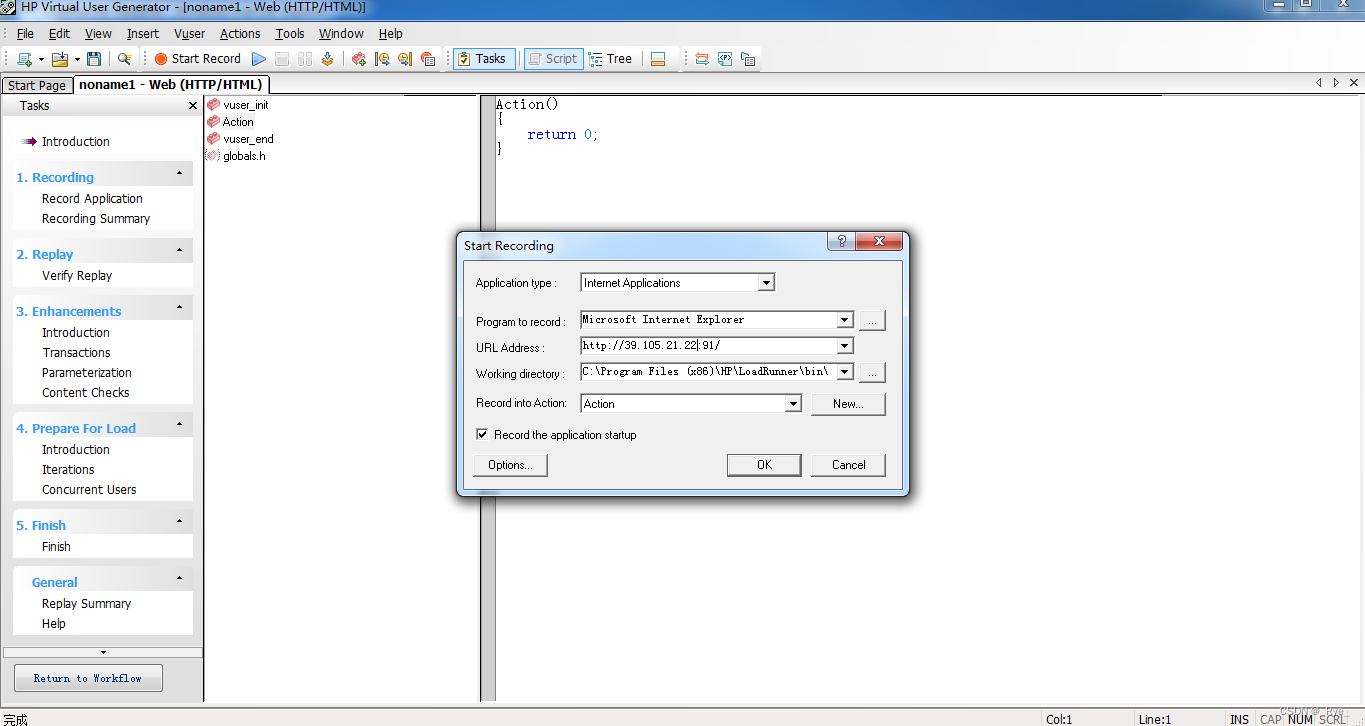The image size is (1365, 726).
Task: Select the noname1 - Web (HTTP/HTML) tab
Action: [x=171, y=85]
